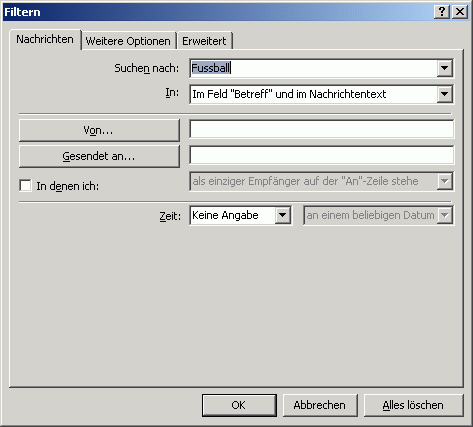
Task: Close the Filtern dialog with X
Action: pos(460,12)
